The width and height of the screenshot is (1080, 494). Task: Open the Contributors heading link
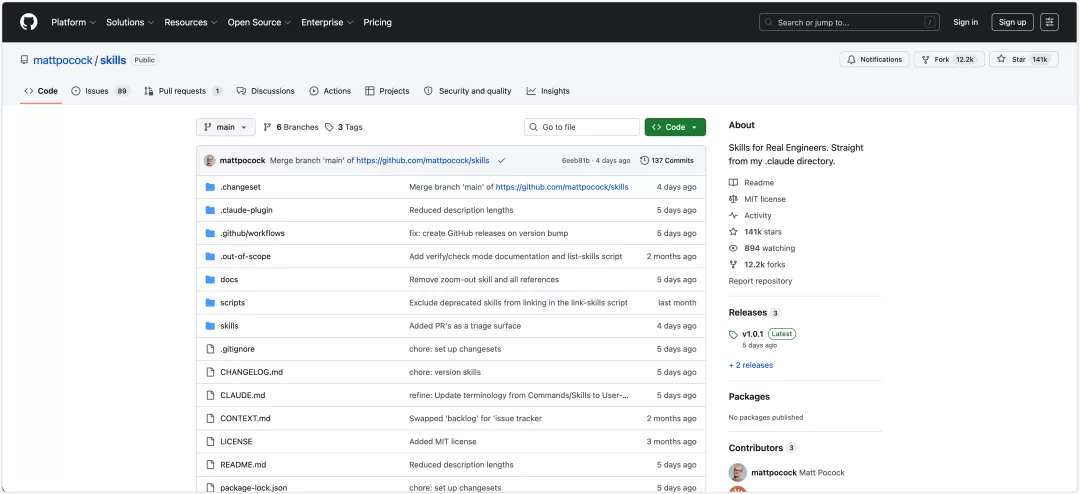756,448
